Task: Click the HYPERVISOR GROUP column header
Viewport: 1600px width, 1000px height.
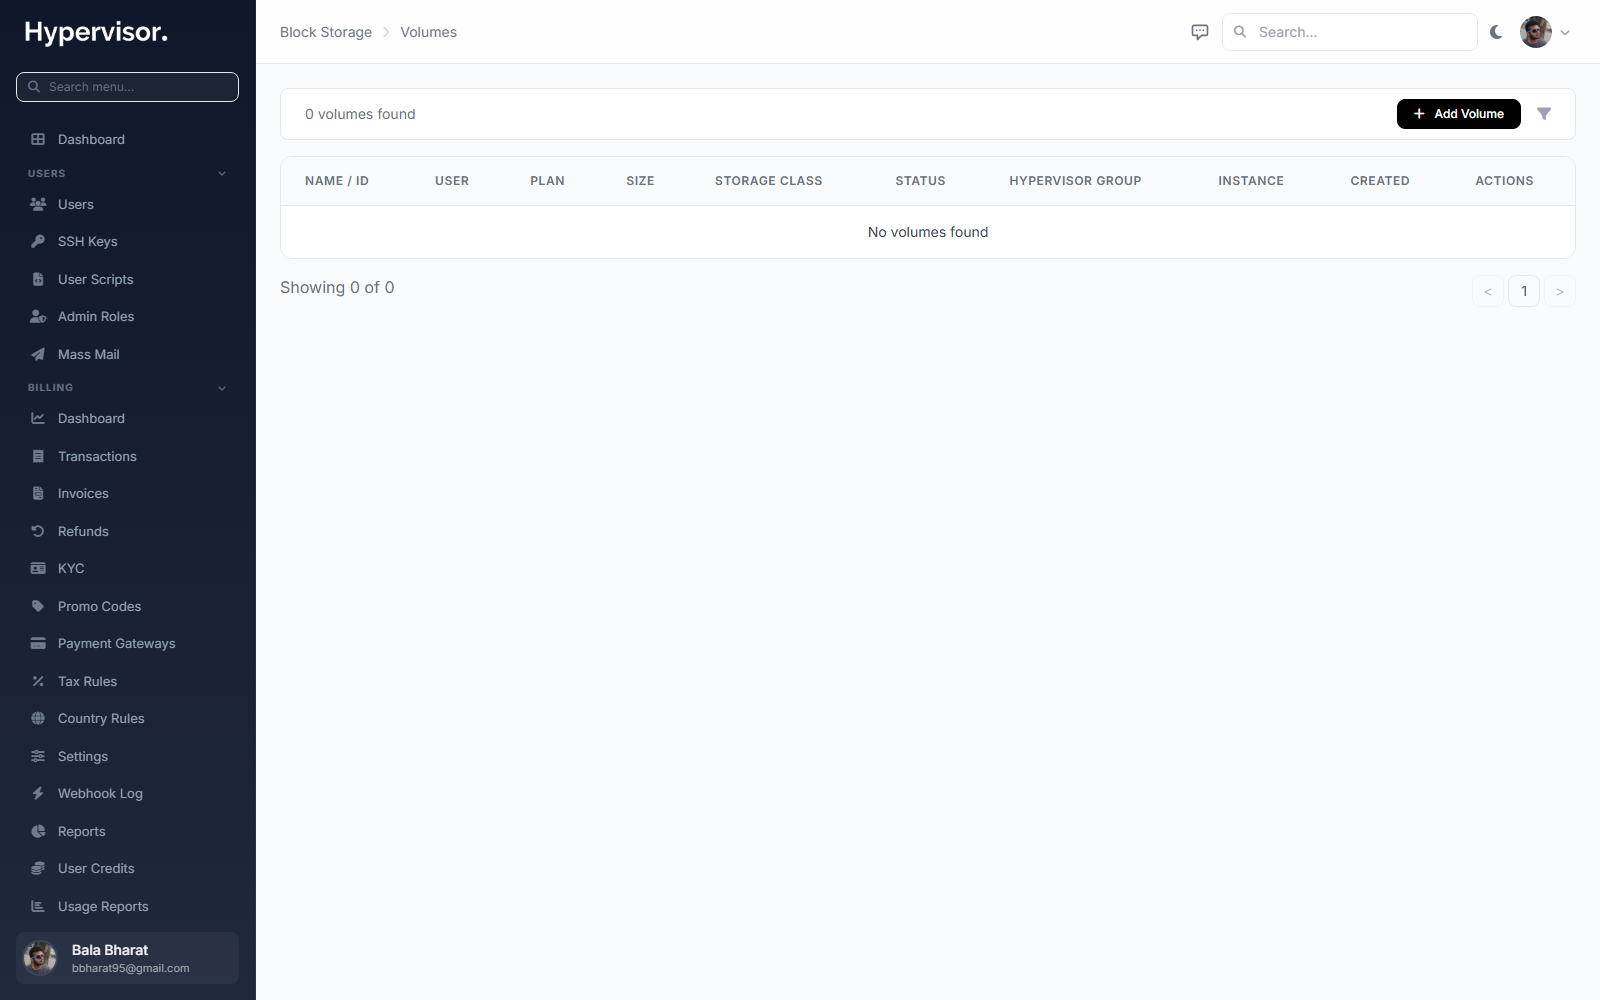Action: [1075, 181]
